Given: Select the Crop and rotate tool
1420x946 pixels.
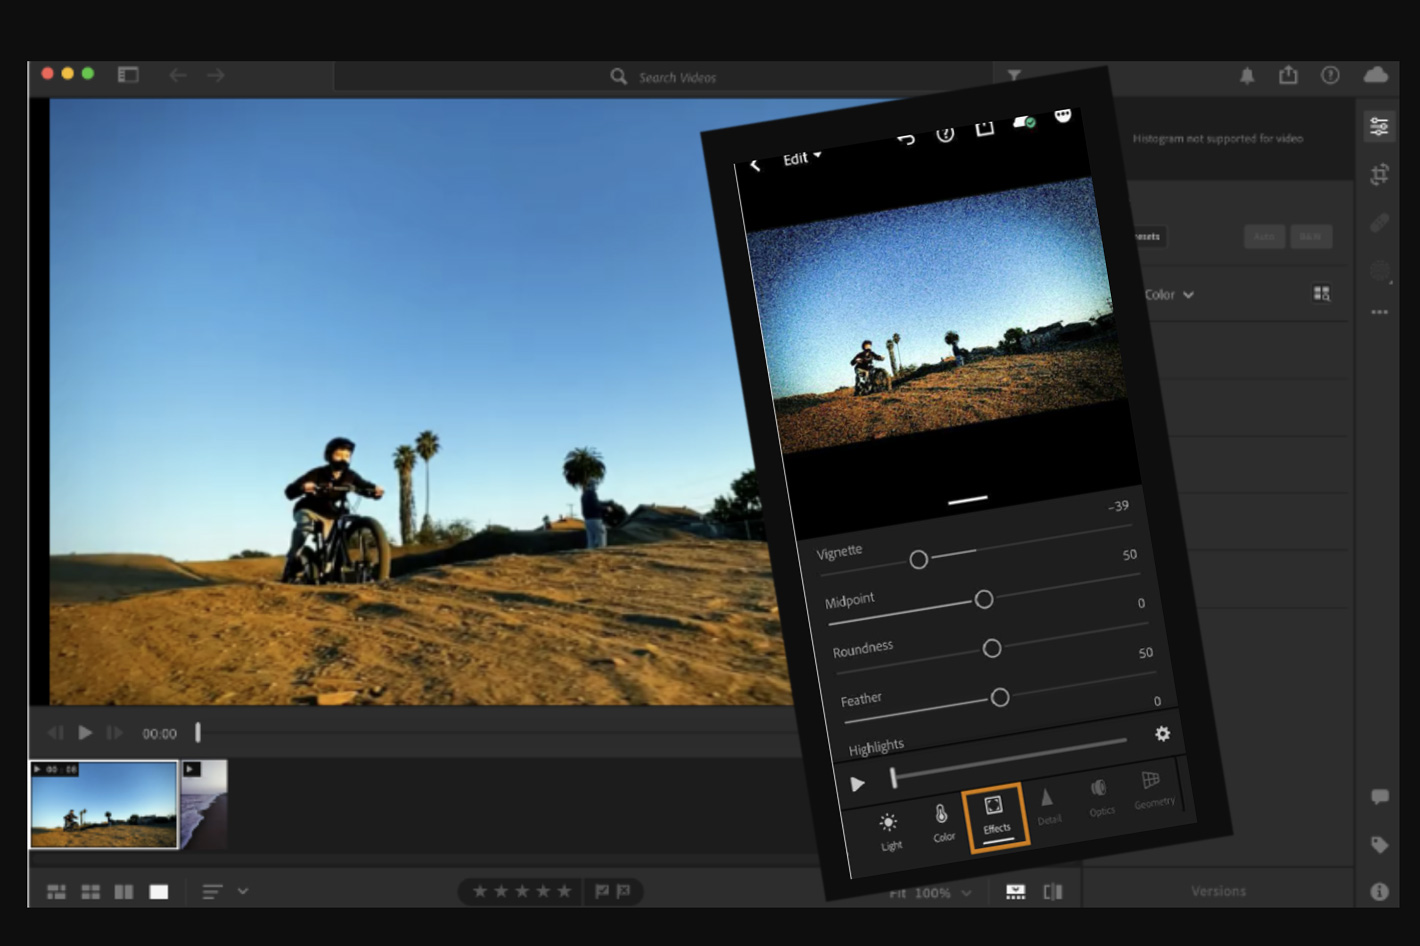Looking at the screenshot, I should tap(1379, 175).
